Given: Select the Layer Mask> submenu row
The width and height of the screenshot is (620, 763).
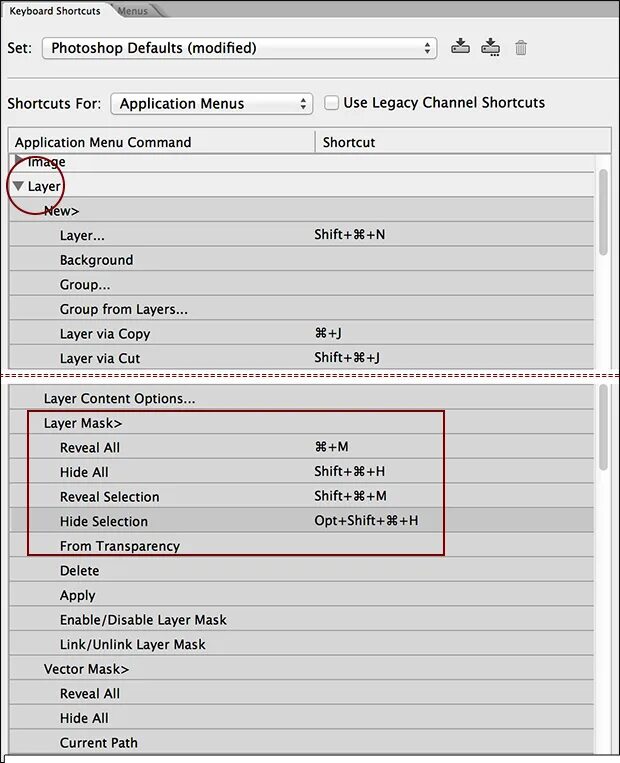Looking at the screenshot, I should click(x=301, y=423).
